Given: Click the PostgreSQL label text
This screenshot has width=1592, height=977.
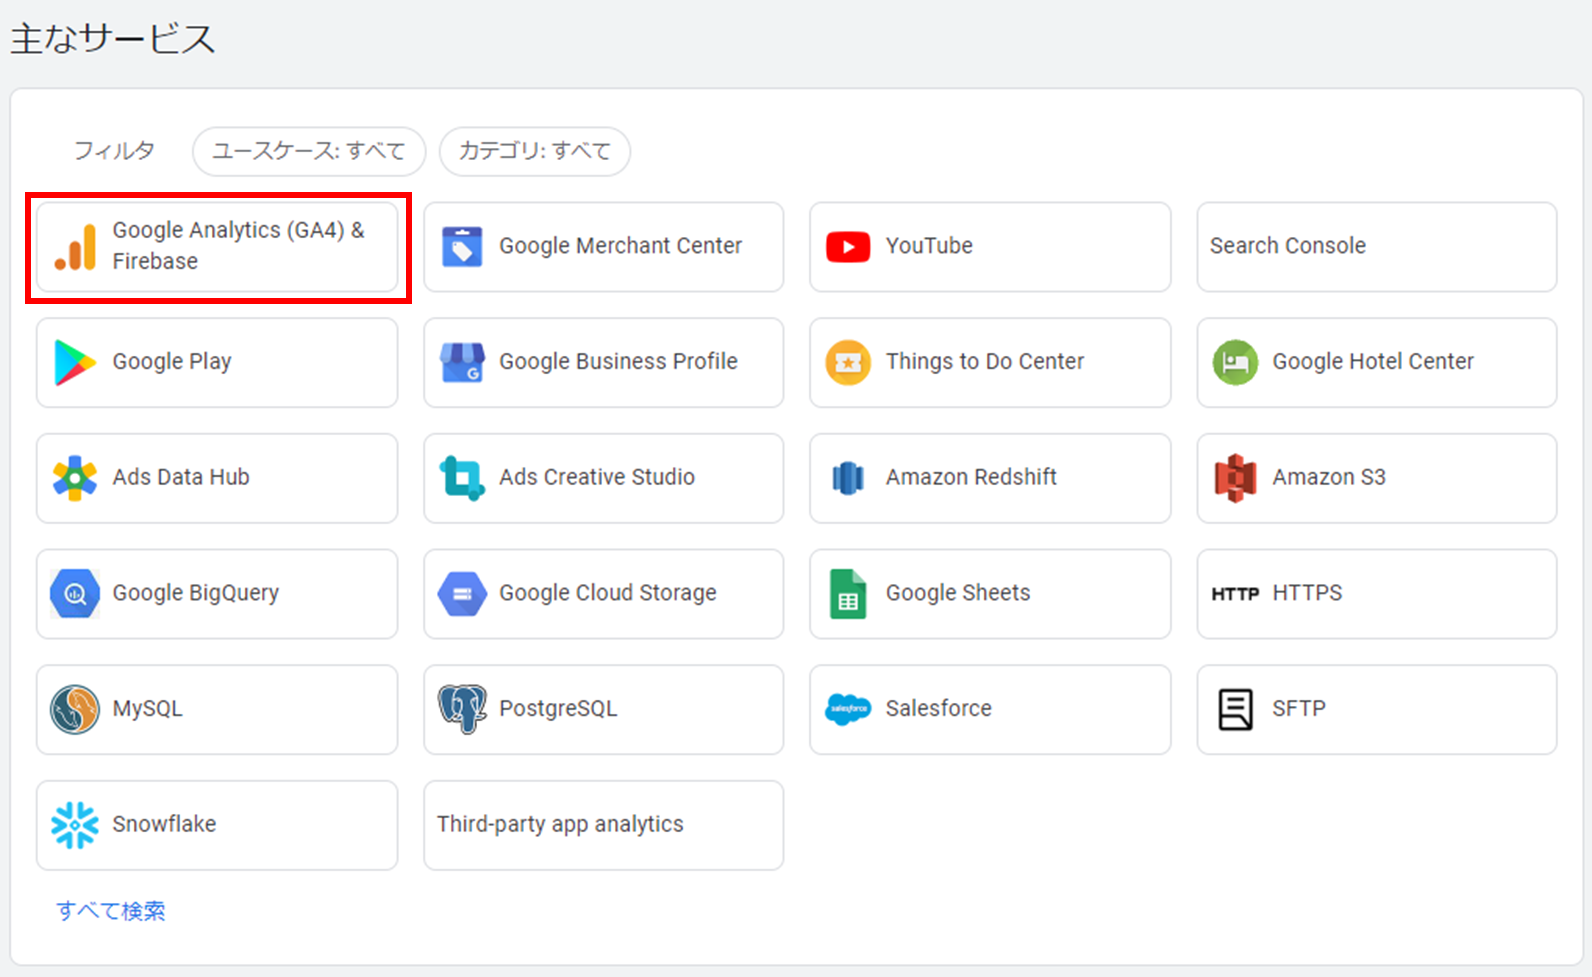Looking at the screenshot, I should (558, 710).
